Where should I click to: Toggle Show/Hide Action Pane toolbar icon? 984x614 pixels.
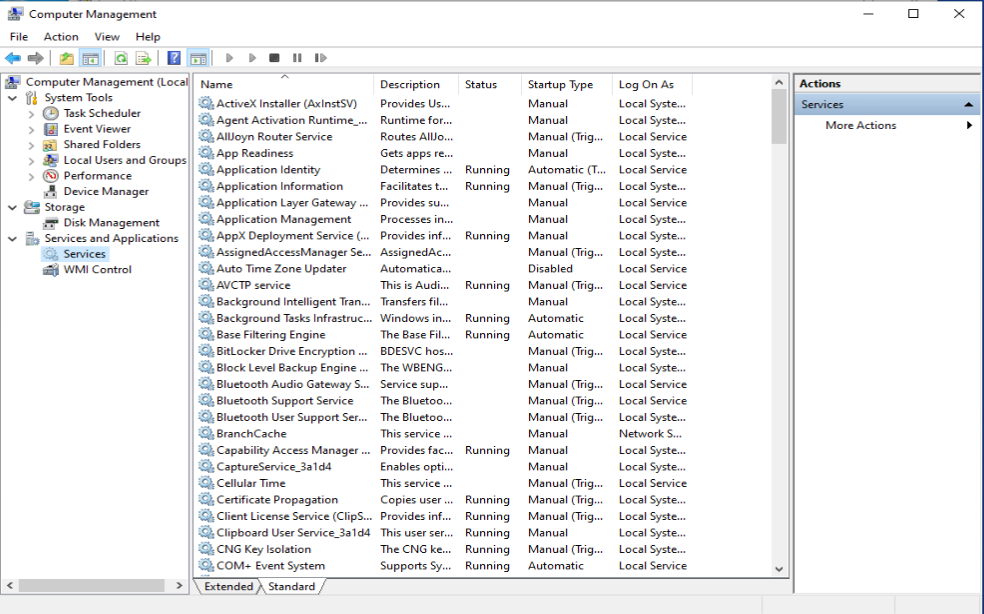(x=198, y=58)
